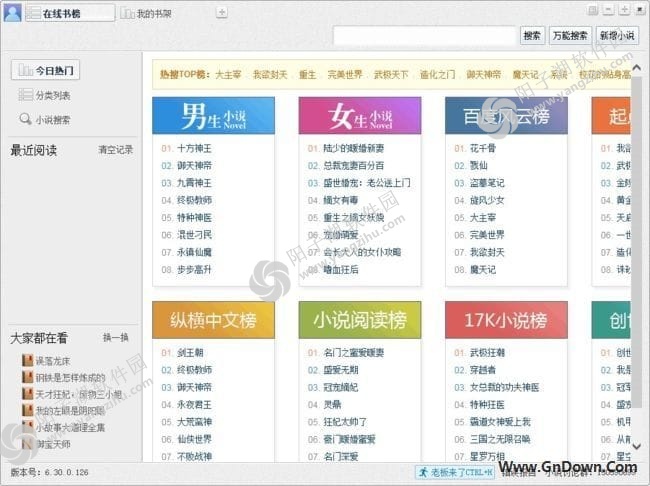This screenshot has width=650, height=486.
Task: Open novel 雄风少女
Action: click(487, 200)
